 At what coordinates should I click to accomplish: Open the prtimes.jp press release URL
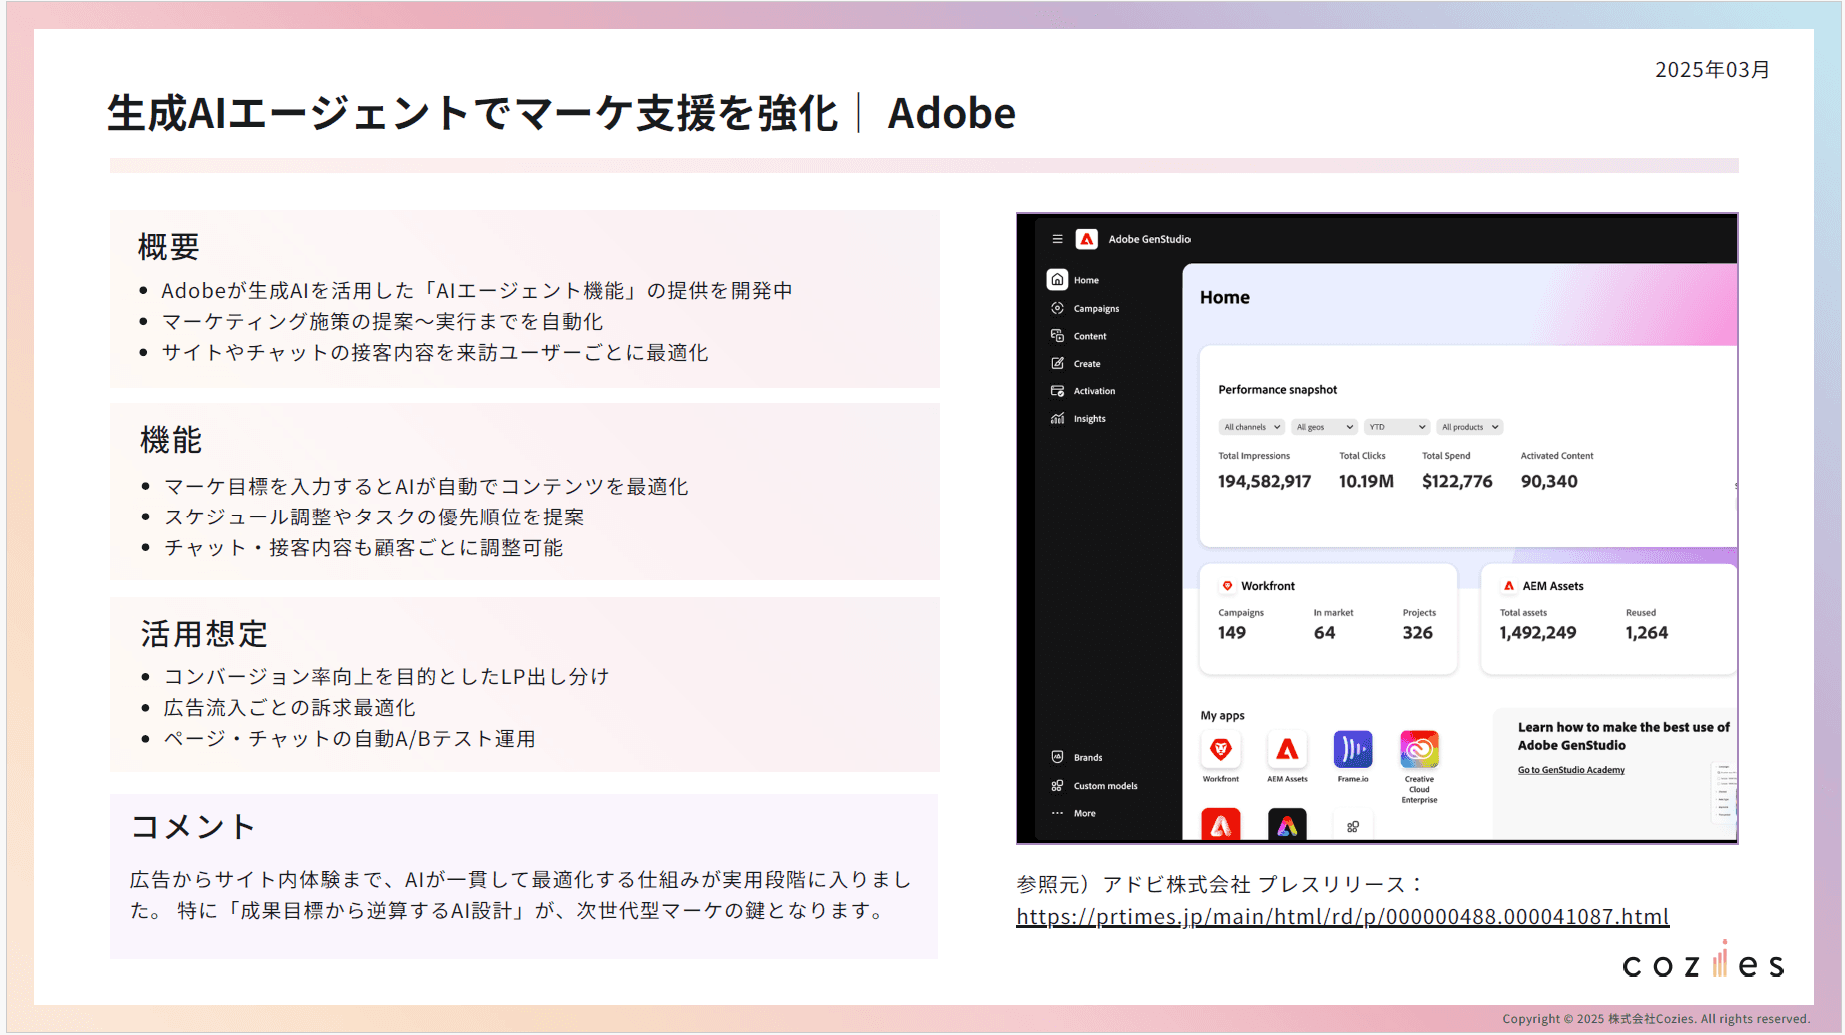pos(1342,916)
